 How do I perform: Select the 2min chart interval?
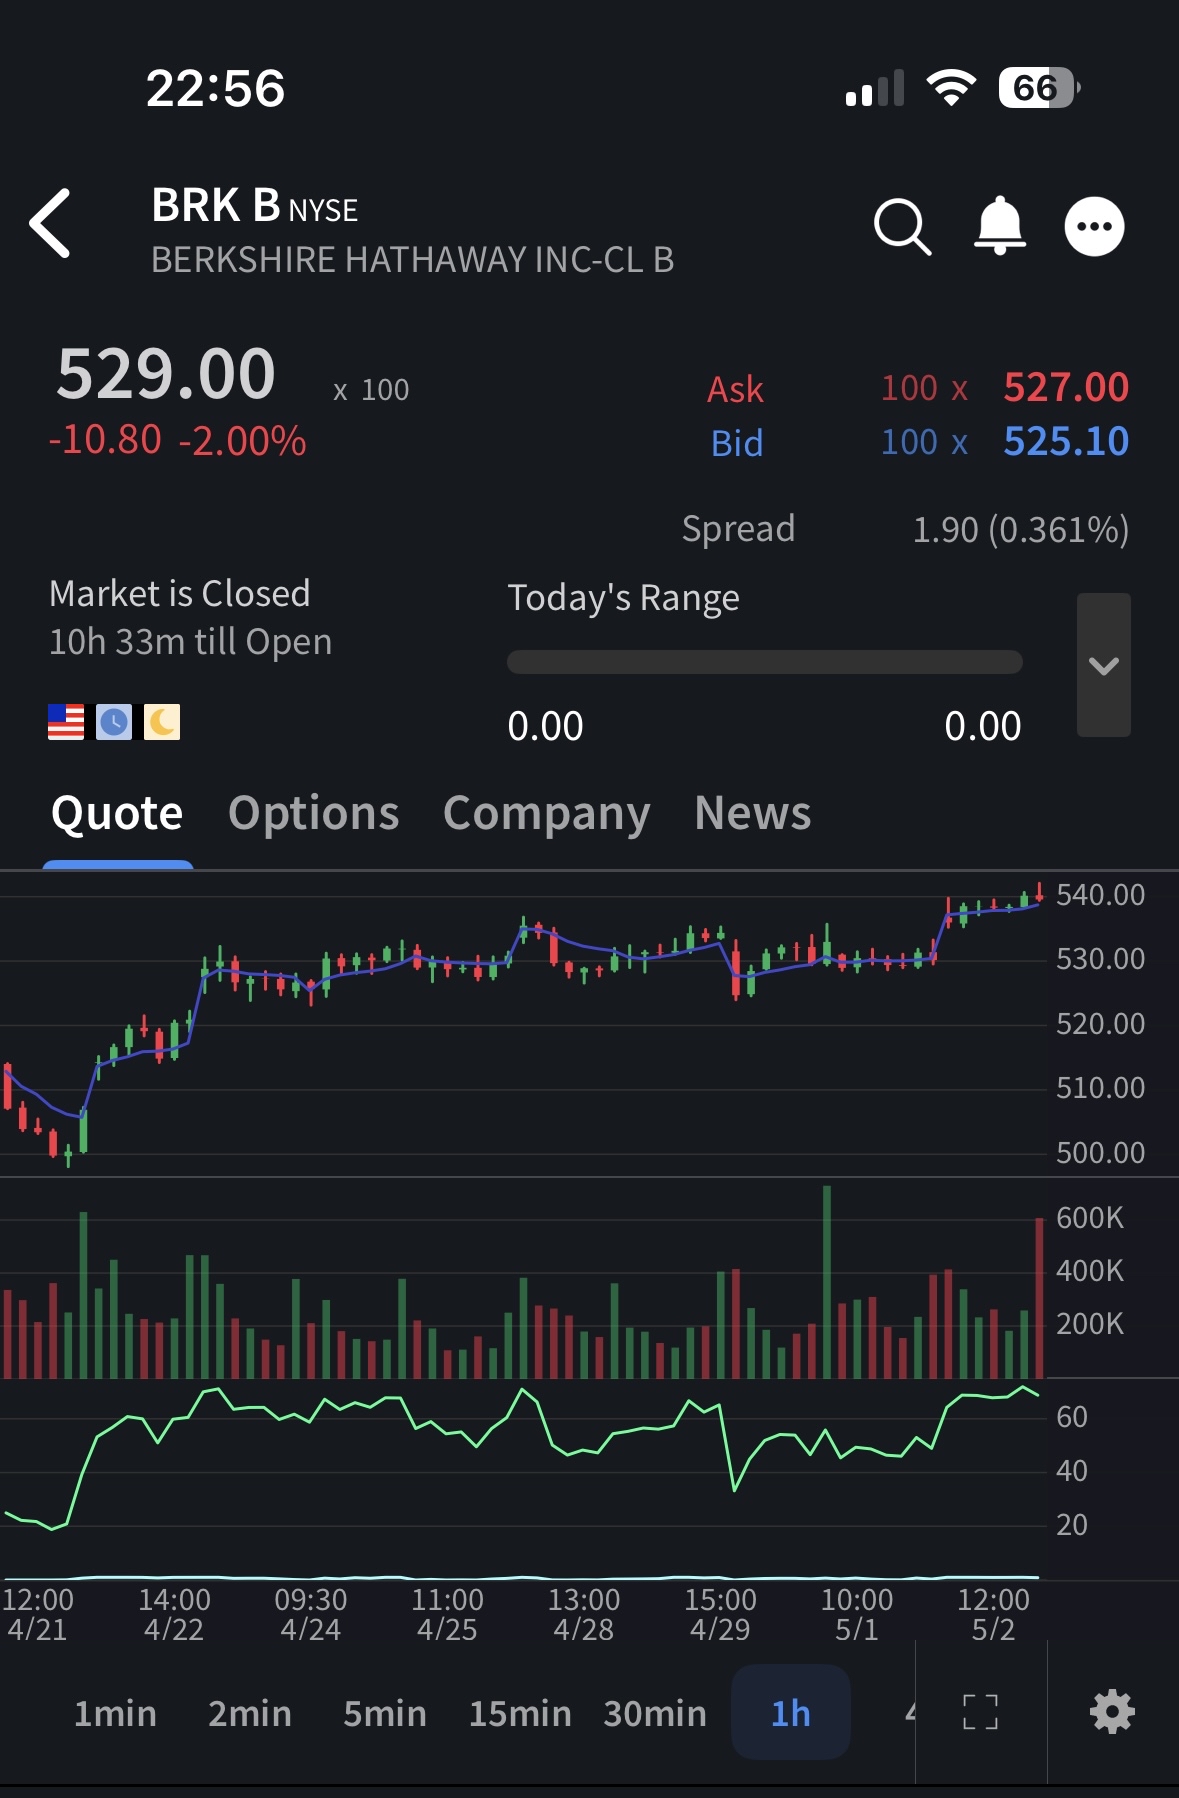250,1713
